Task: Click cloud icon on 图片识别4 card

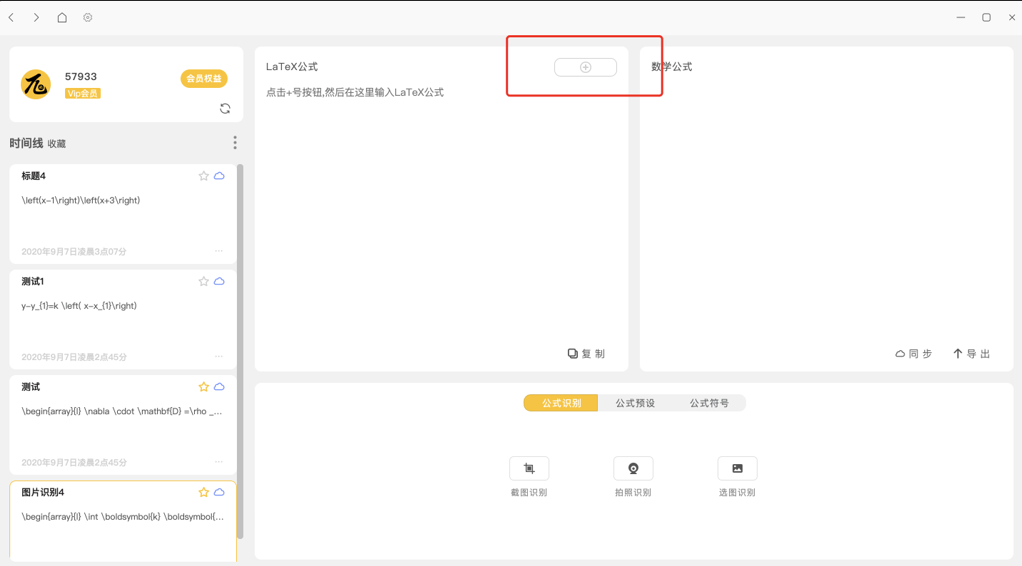Action: (x=219, y=493)
